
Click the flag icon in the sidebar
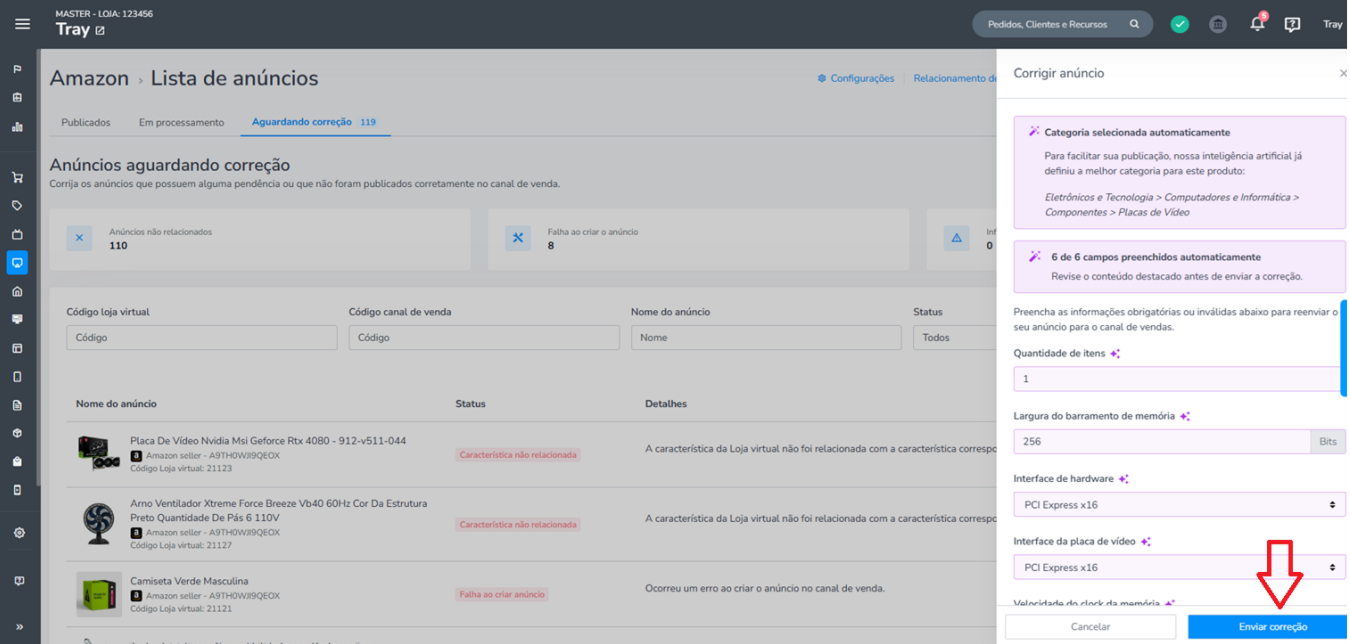pos(17,69)
